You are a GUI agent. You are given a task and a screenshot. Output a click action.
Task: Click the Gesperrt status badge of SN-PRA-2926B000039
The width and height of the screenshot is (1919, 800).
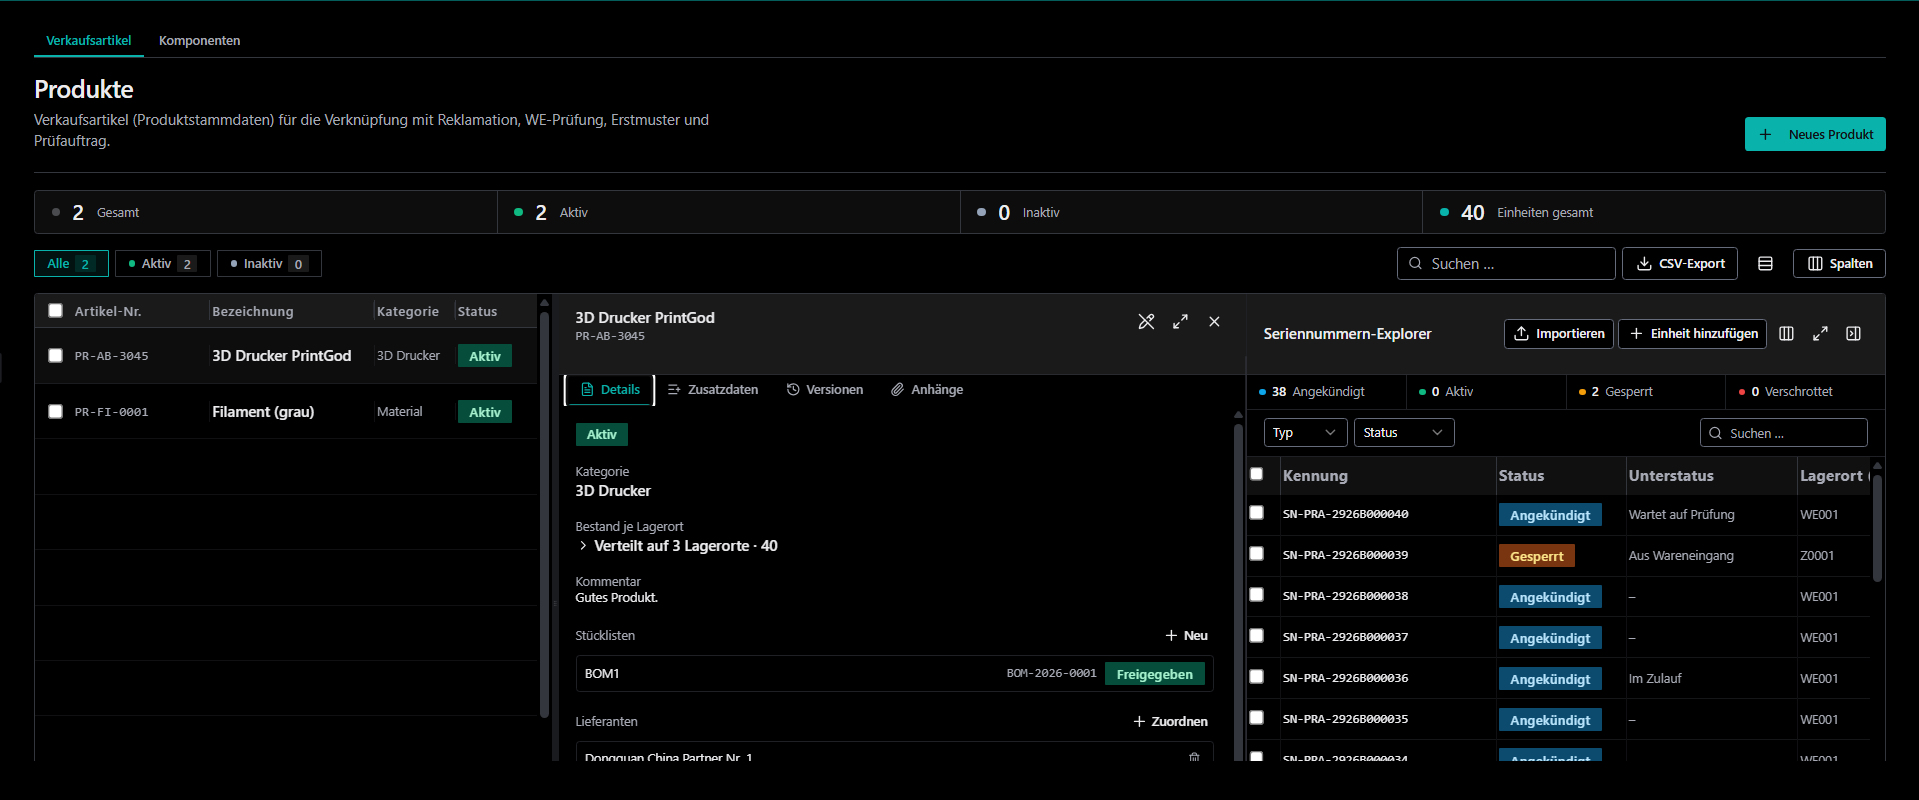click(x=1536, y=556)
